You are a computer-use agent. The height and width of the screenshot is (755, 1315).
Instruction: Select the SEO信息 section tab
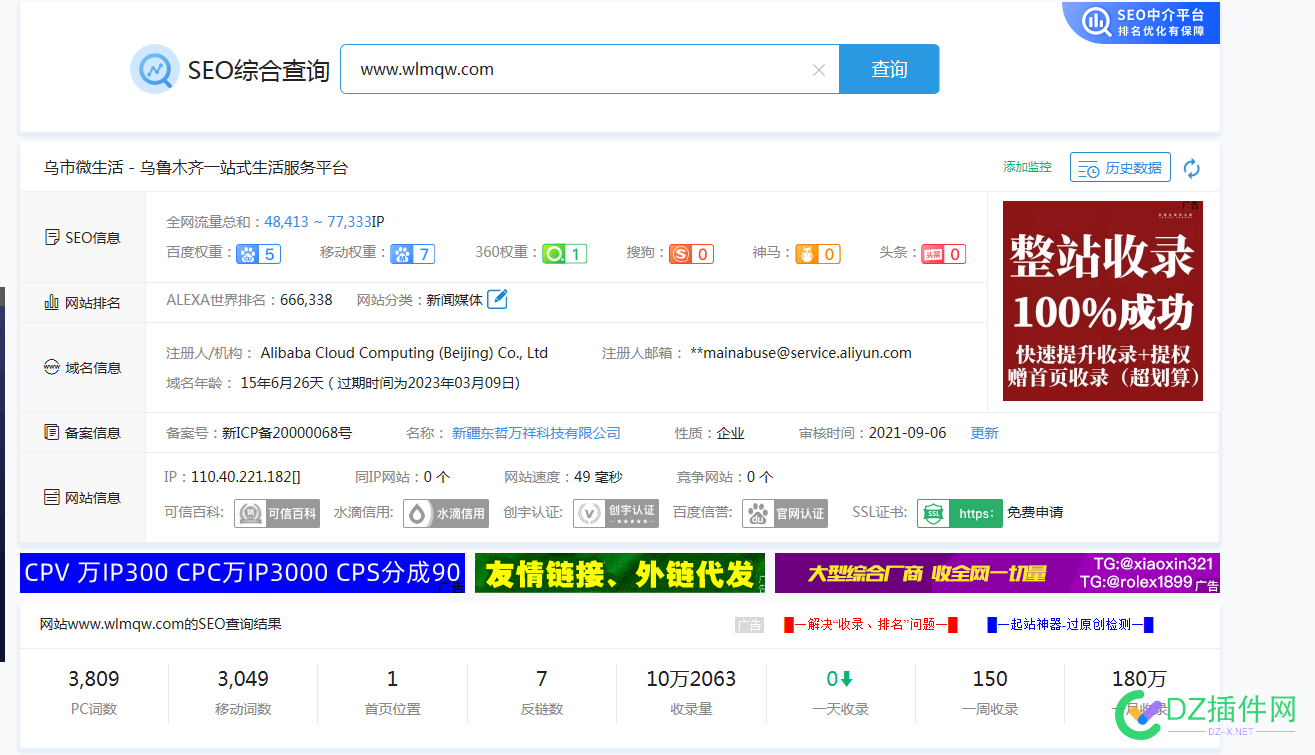(83, 238)
